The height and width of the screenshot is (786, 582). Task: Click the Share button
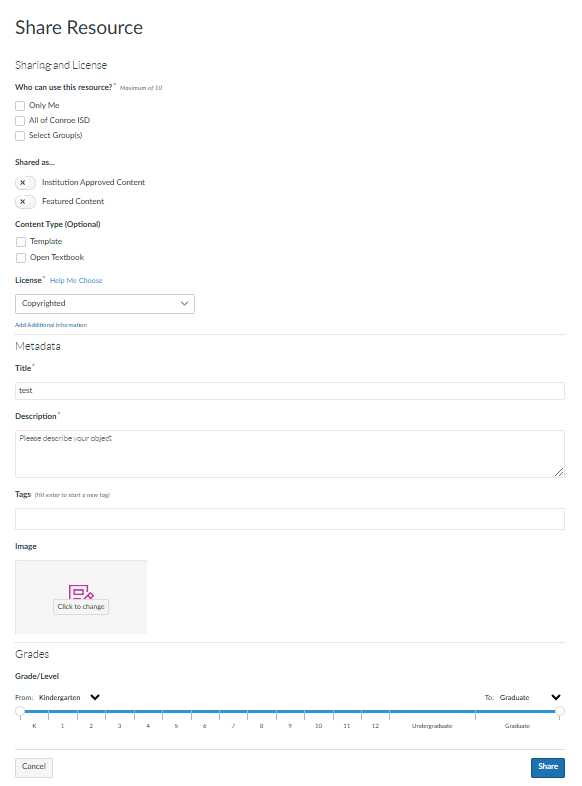pyautogui.click(x=547, y=767)
